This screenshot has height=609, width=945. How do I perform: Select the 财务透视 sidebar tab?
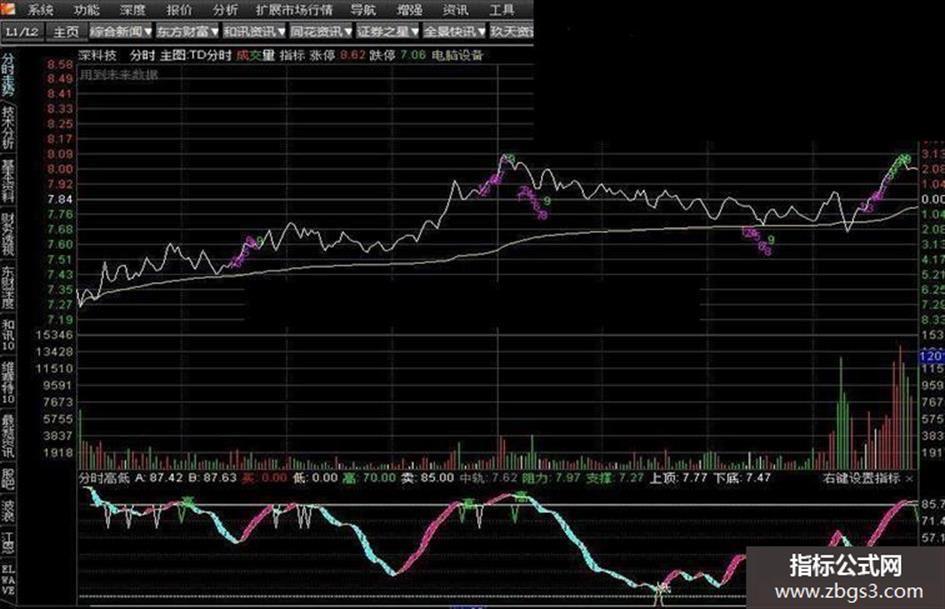tap(8, 234)
